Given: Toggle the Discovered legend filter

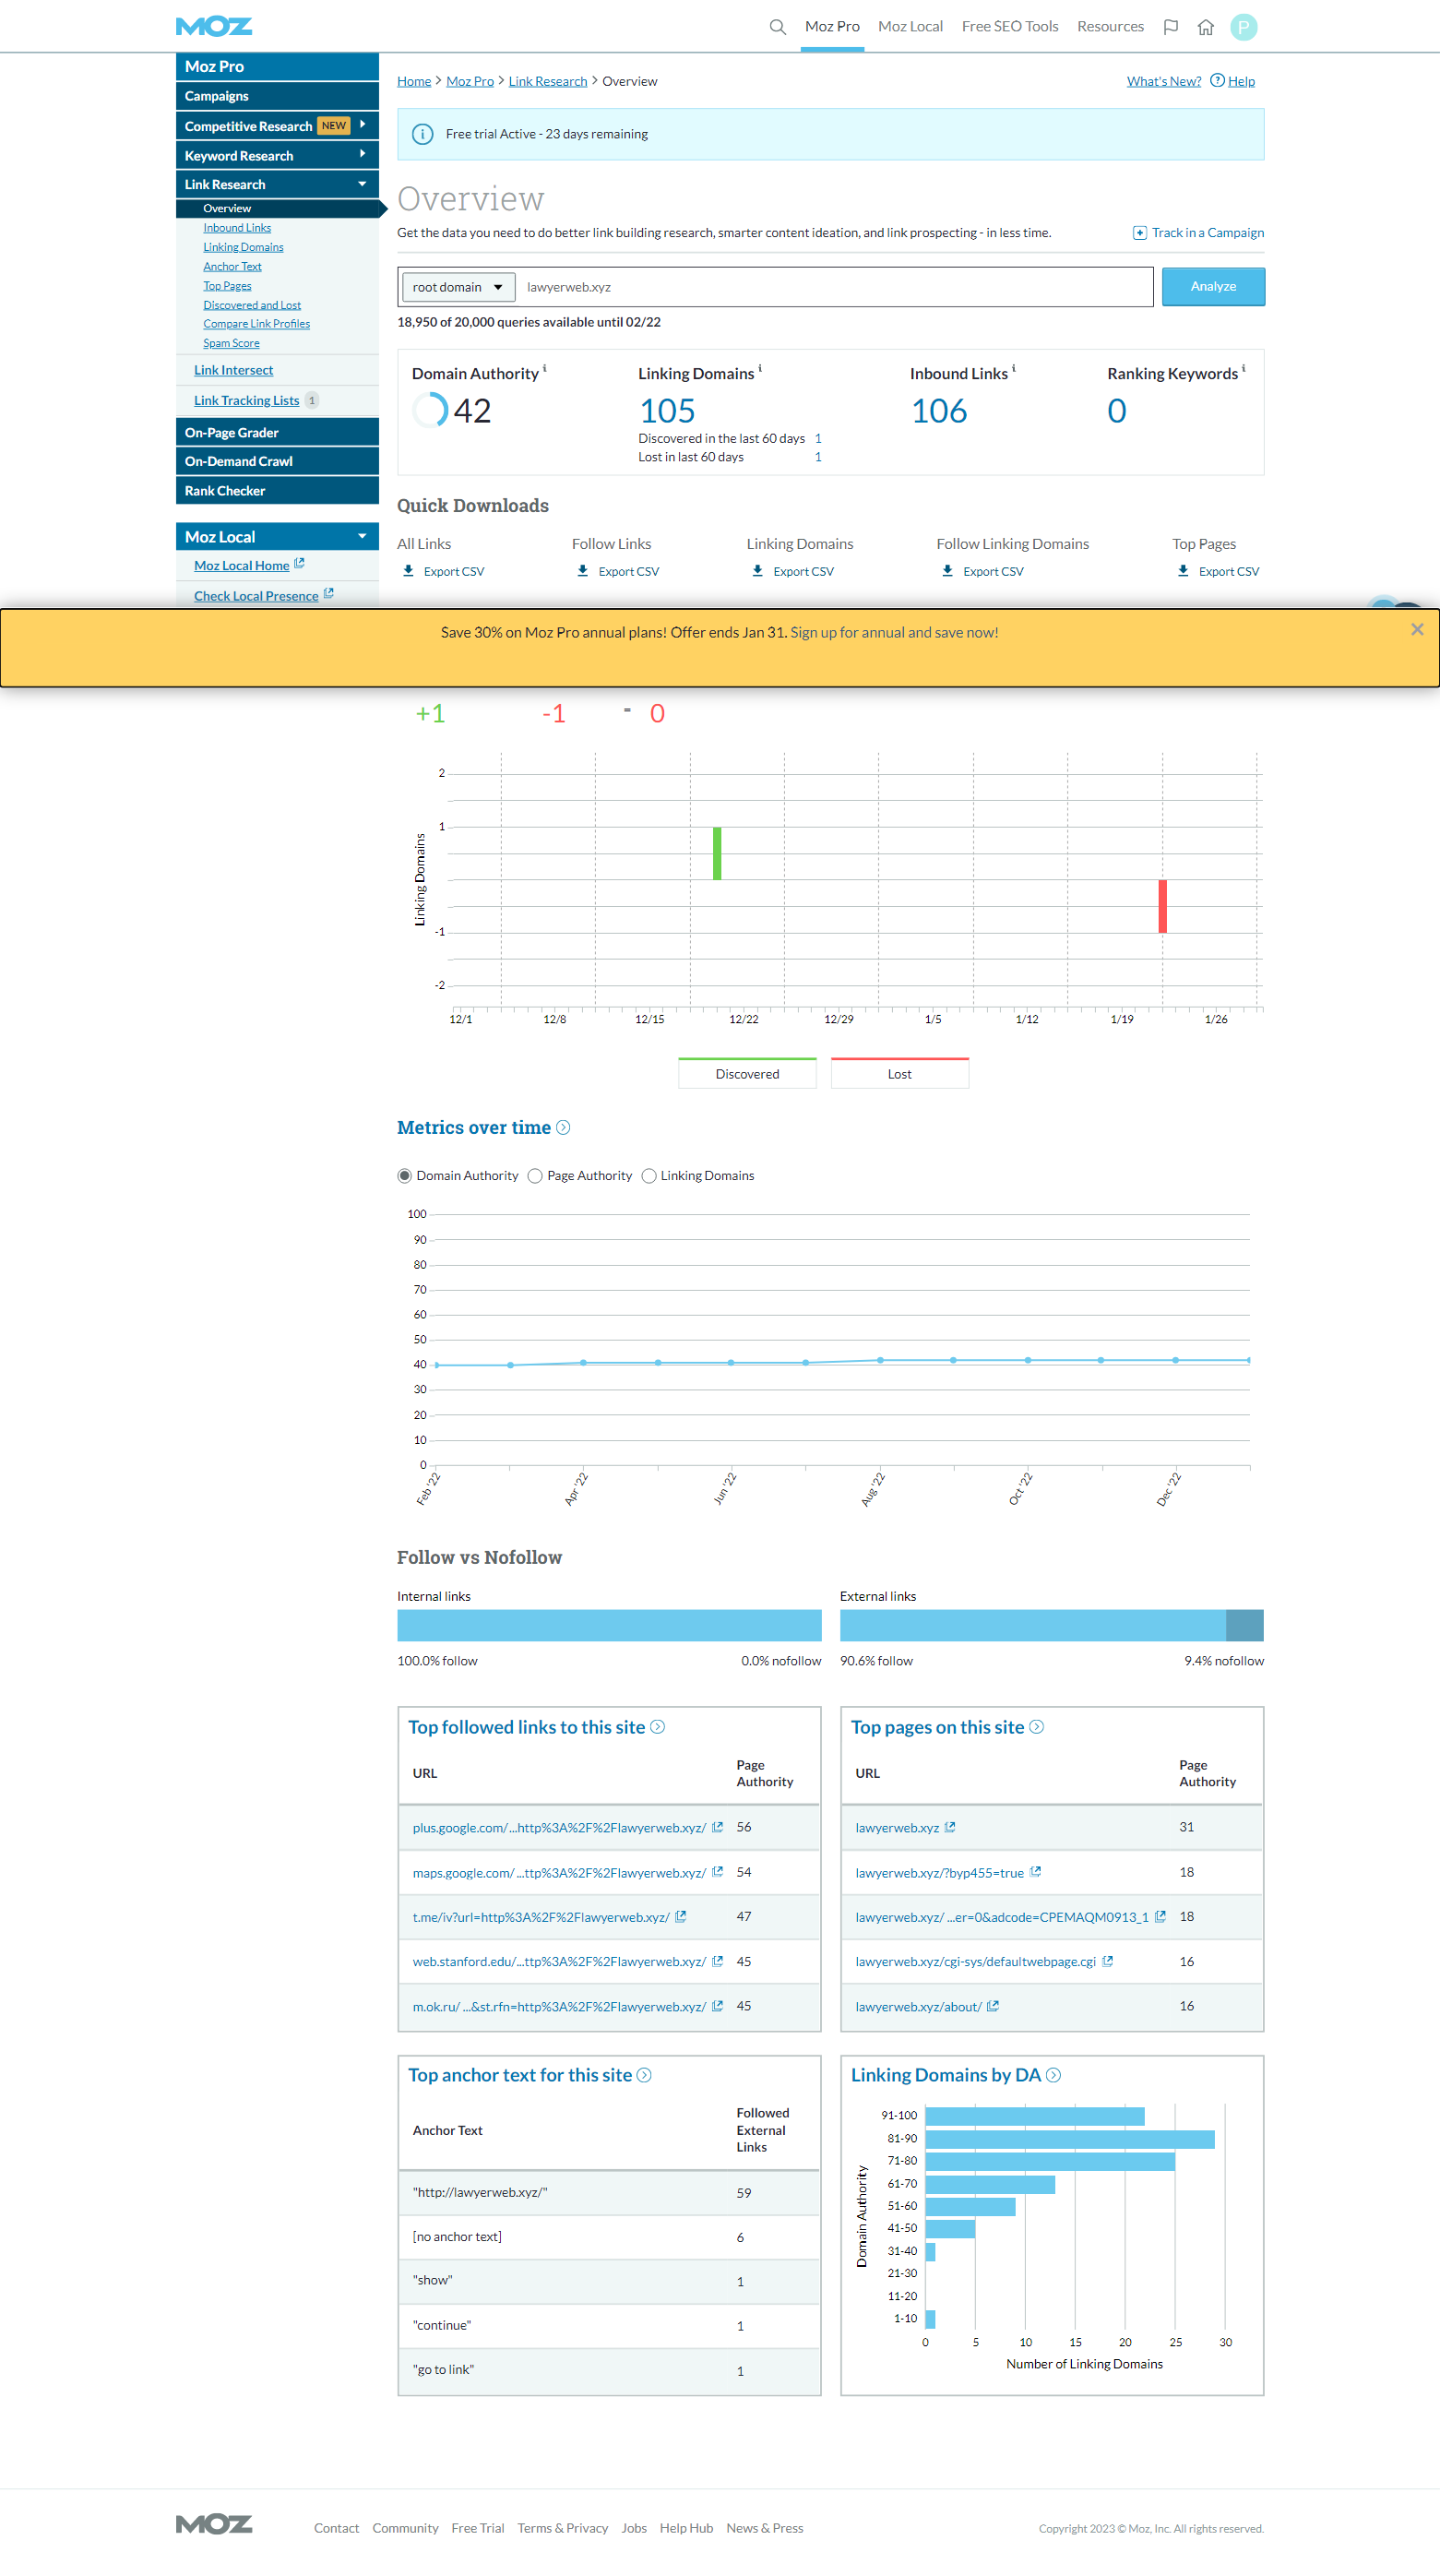Looking at the screenshot, I should tap(747, 1073).
